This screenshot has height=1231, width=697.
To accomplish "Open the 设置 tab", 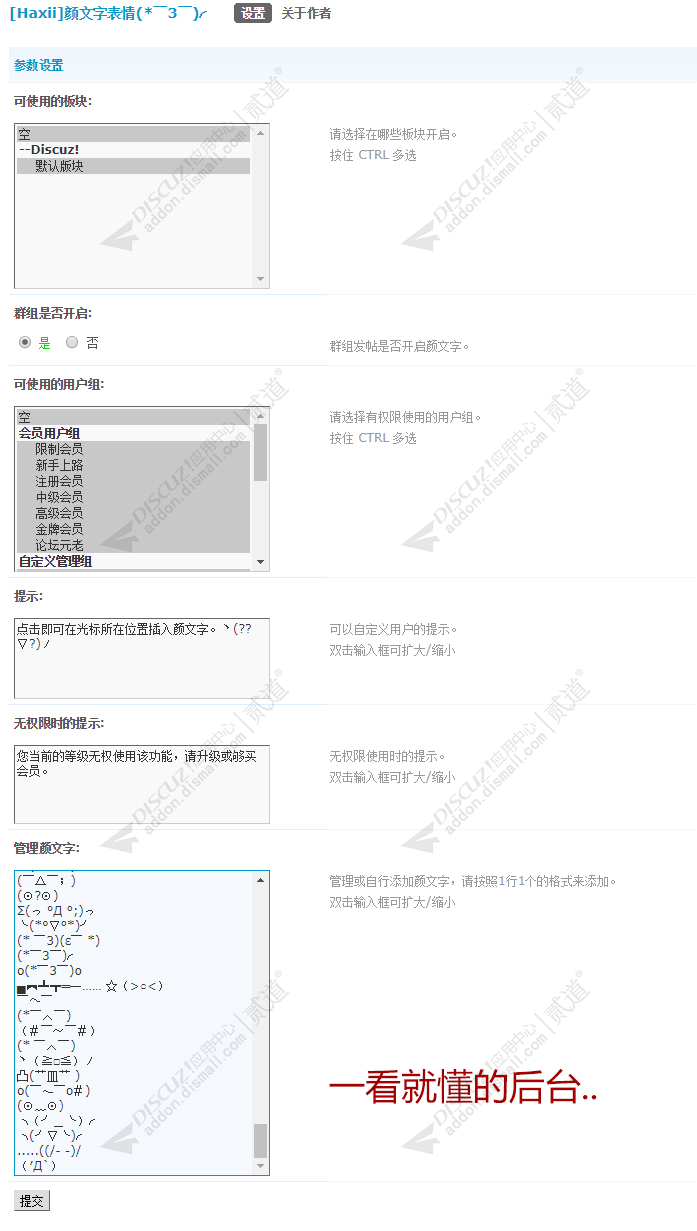I will pos(253,13).
